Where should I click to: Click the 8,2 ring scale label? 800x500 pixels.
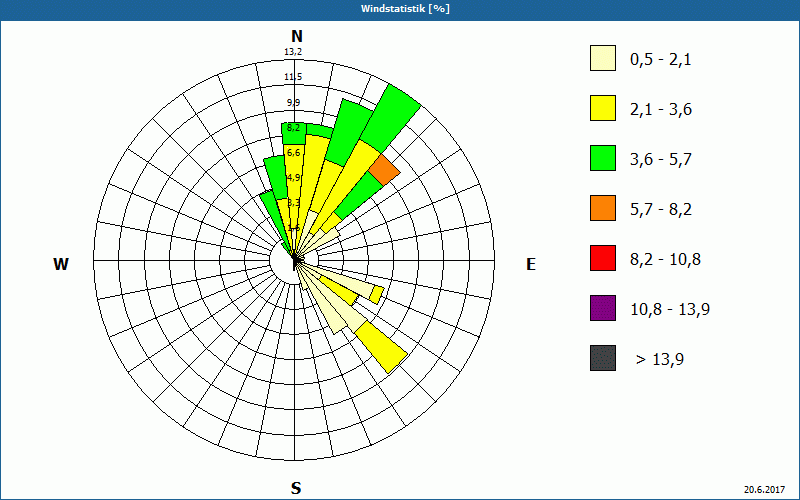click(293, 128)
